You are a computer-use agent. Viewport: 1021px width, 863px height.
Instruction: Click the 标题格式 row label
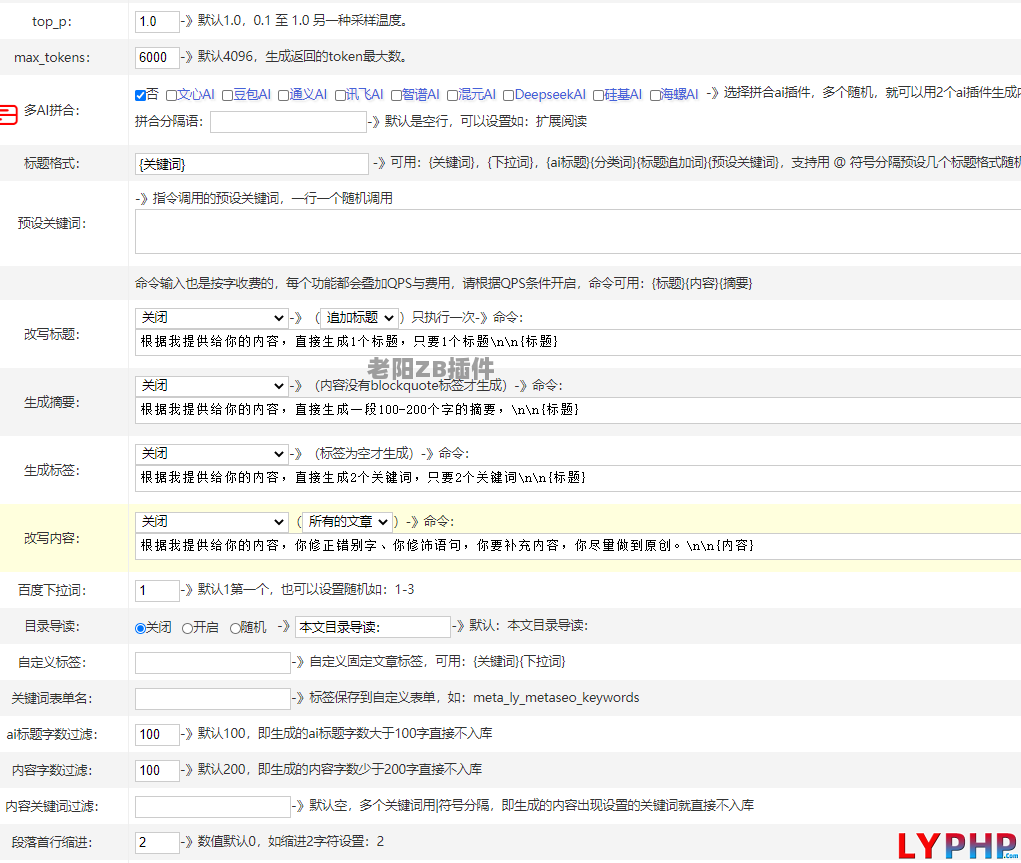pyautogui.click(x=52, y=163)
